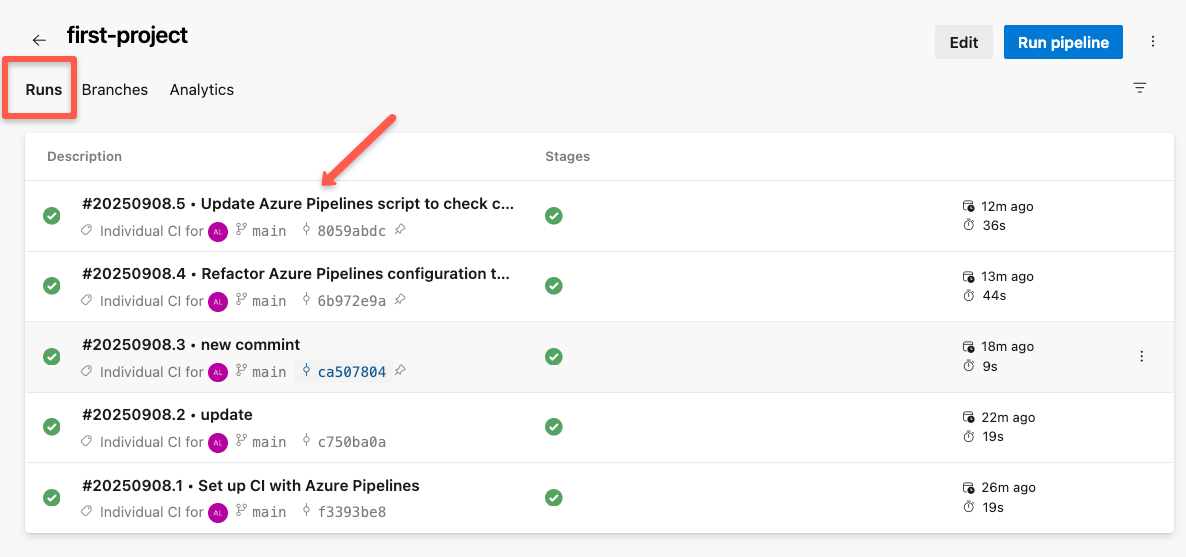Click the first-project pipeline title
This screenshot has height=557, width=1186.
click(x=127, y=35)
